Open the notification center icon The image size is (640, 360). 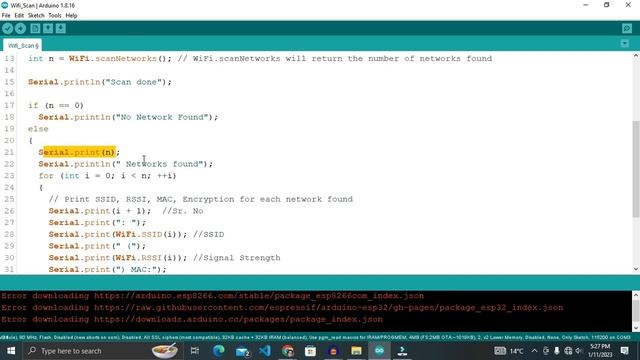624,351
